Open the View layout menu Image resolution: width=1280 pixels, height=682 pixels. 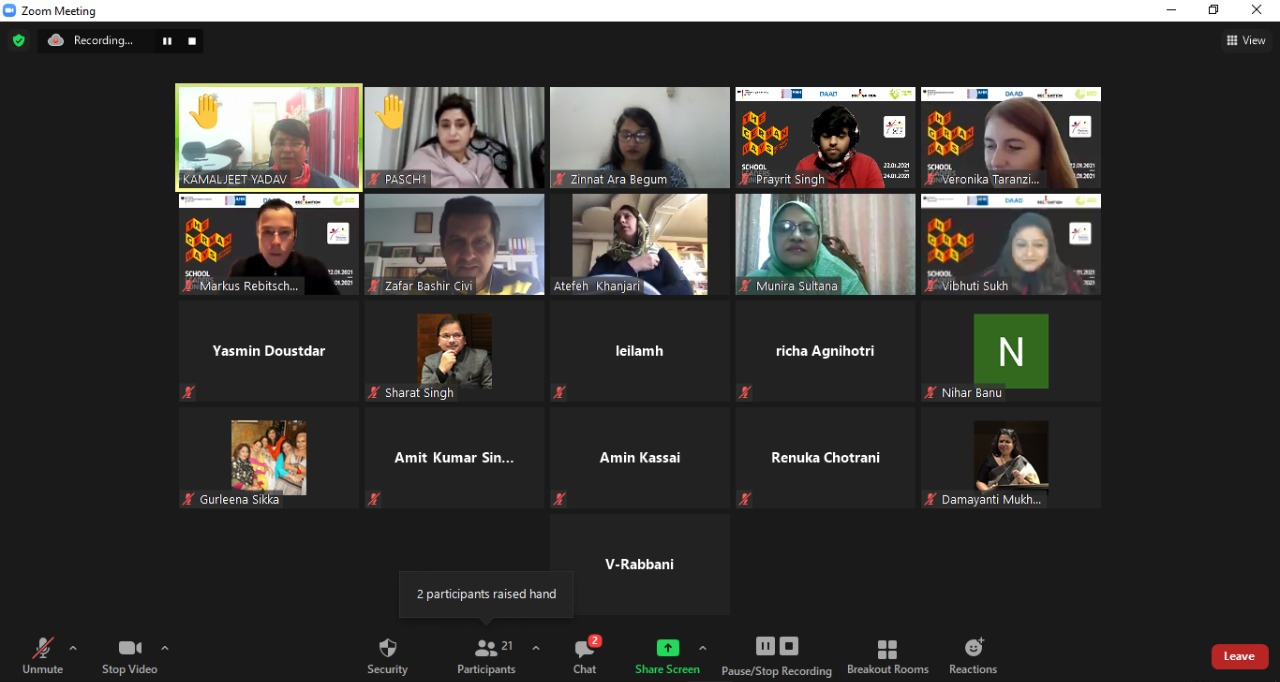click(x=1246, y=41)
